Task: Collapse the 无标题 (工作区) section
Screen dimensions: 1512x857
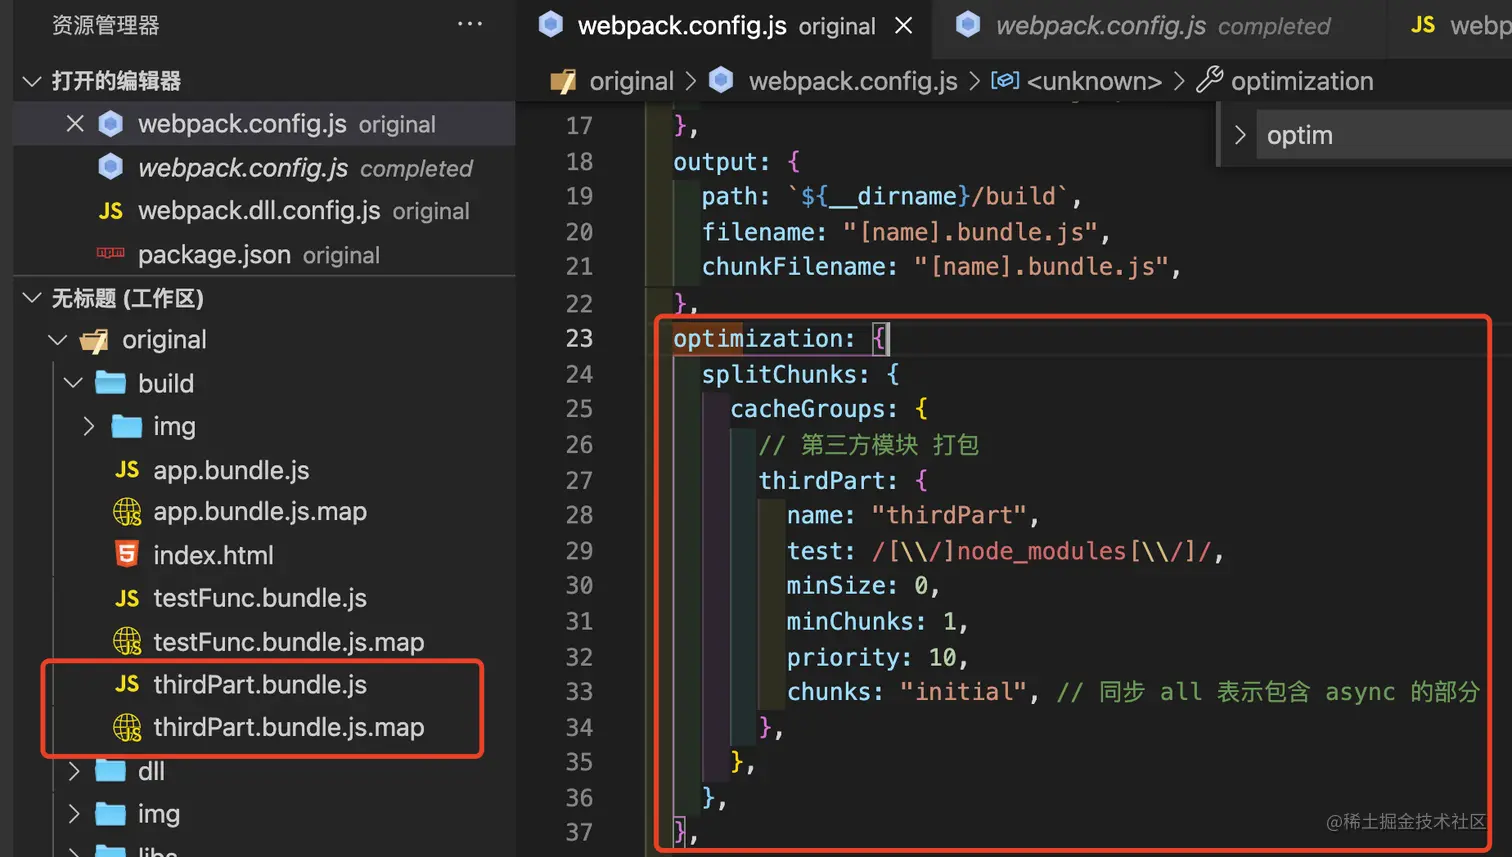Action: [32, 298]
